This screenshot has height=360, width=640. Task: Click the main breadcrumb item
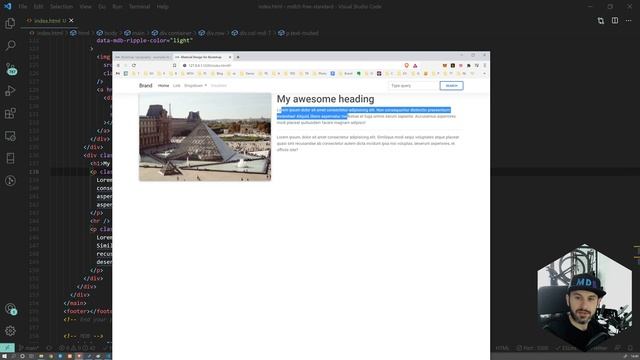click(134, 33)
